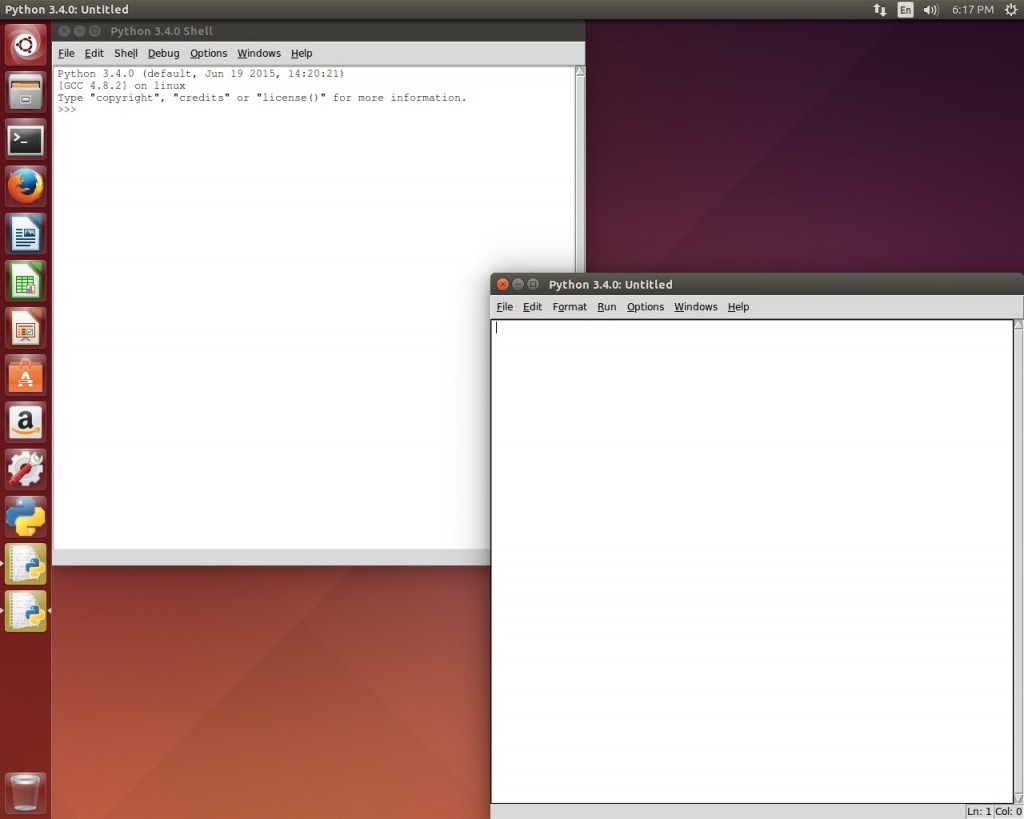
Task: Open the Format menu in the Untitled editor
Action: tap(569, 307)
